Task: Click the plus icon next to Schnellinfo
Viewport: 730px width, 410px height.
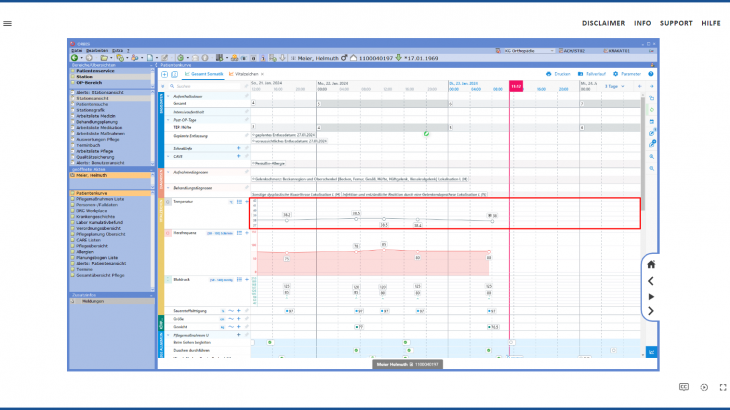Action: [238, 147]
